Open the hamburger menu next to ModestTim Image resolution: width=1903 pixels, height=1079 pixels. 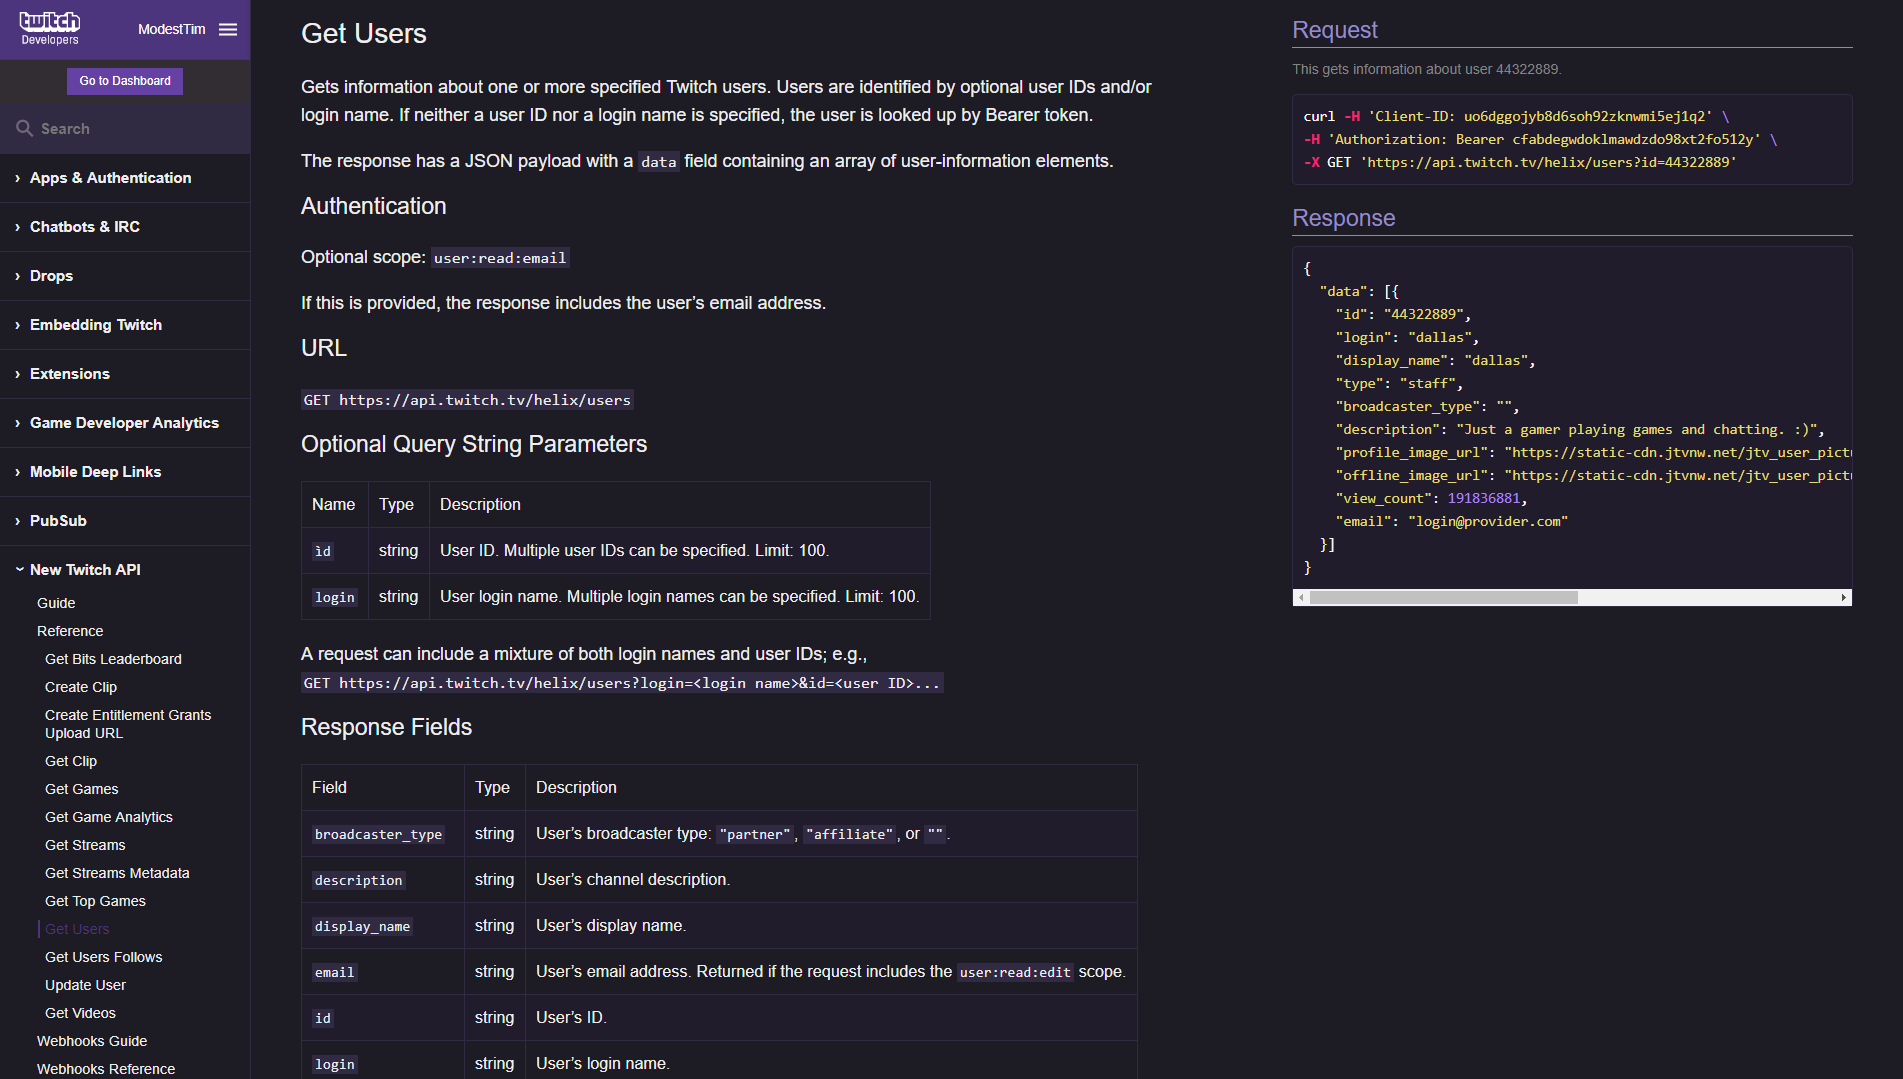228,29
